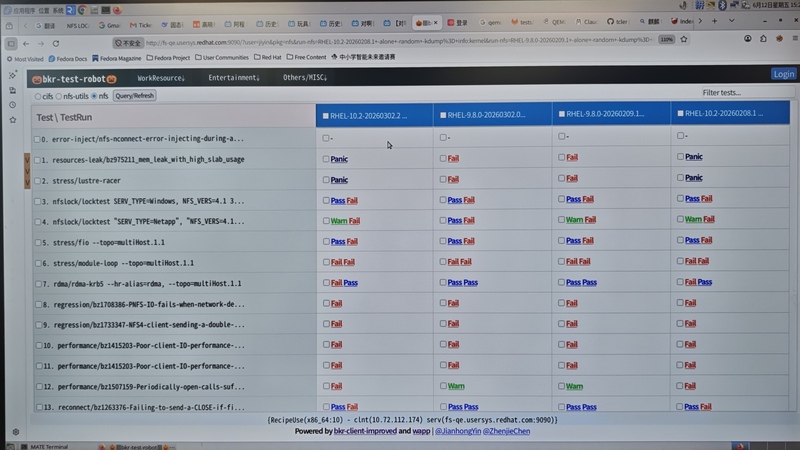800x450 pixels.
Task: Tick checkbox for row 0 error-inject test
Action: pos(37,139)
